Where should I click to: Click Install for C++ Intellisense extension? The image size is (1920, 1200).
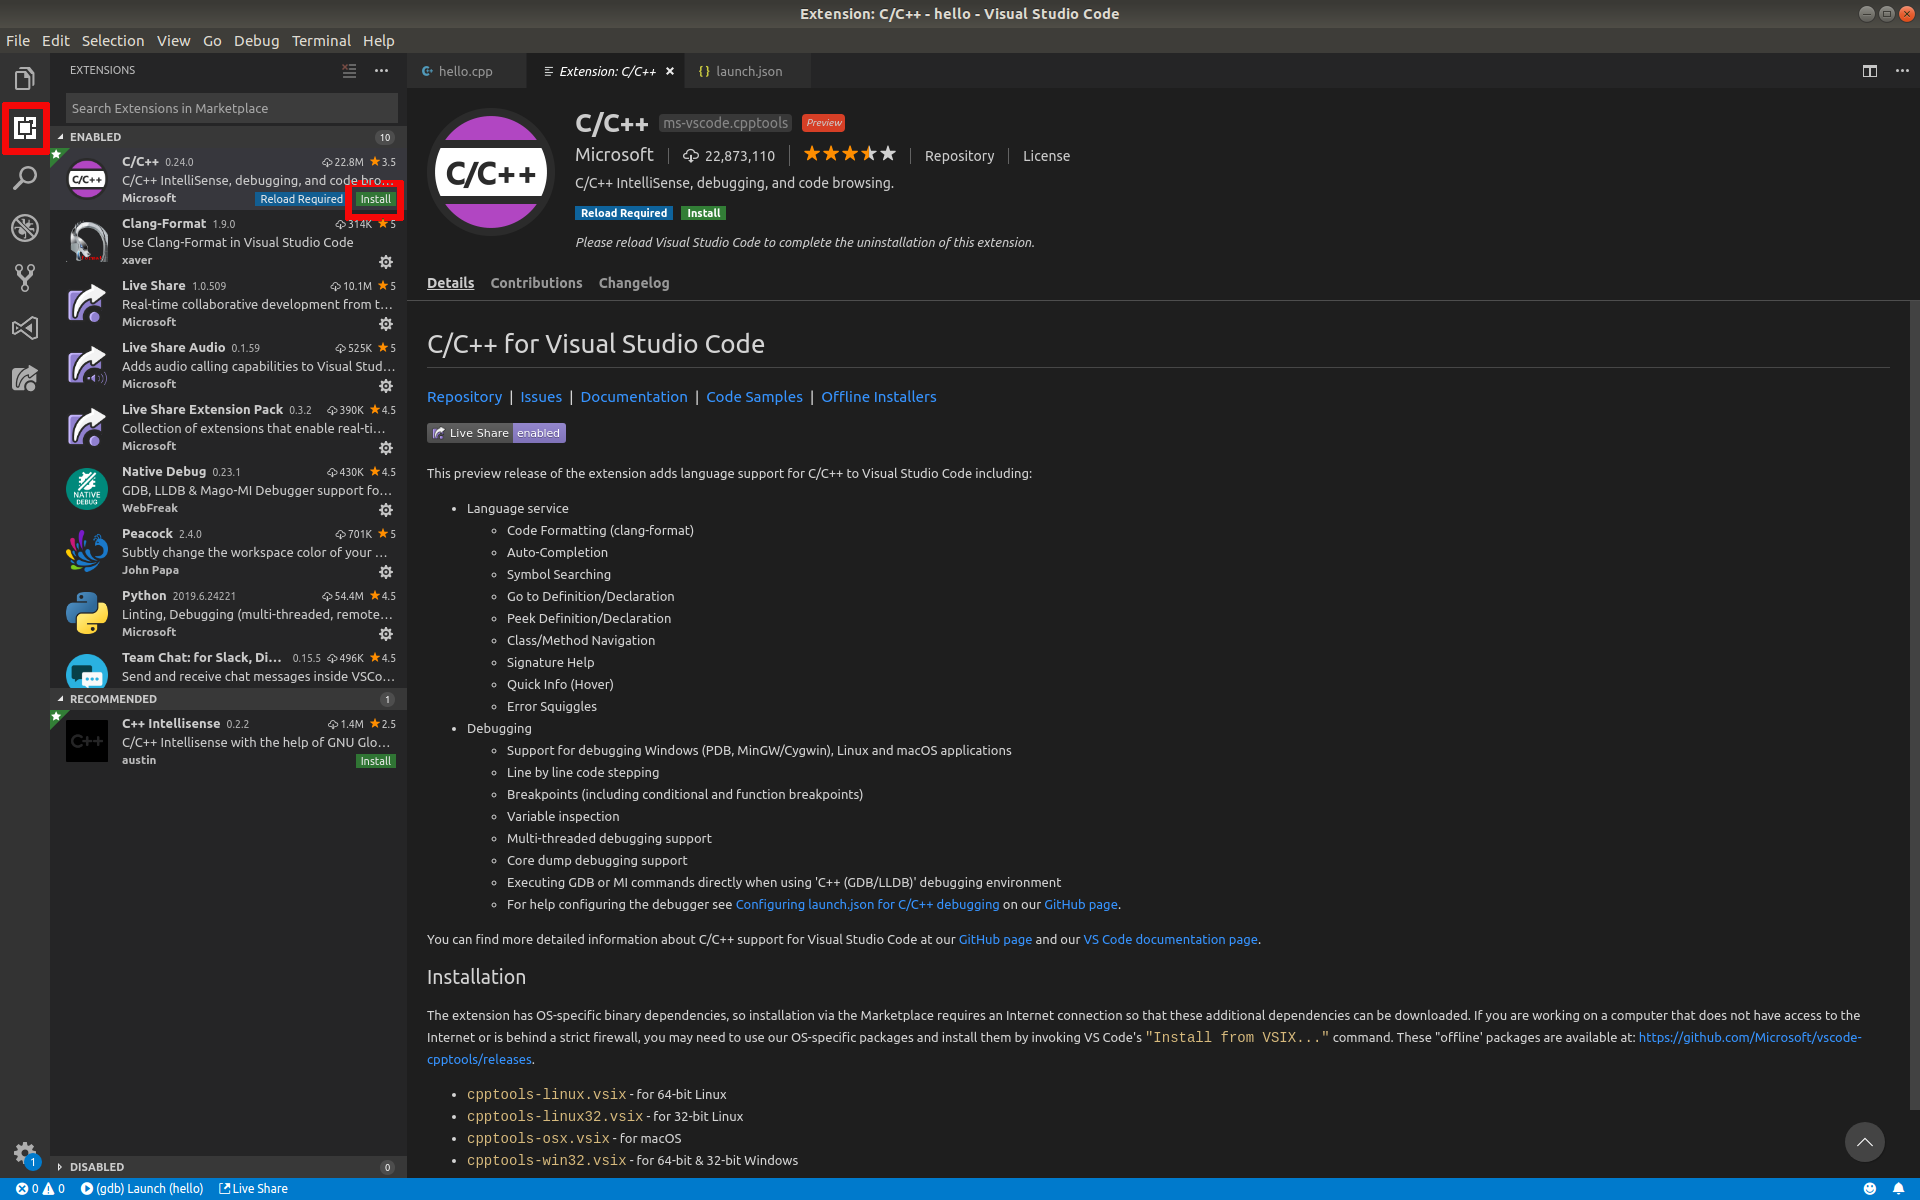coord(376,761)
